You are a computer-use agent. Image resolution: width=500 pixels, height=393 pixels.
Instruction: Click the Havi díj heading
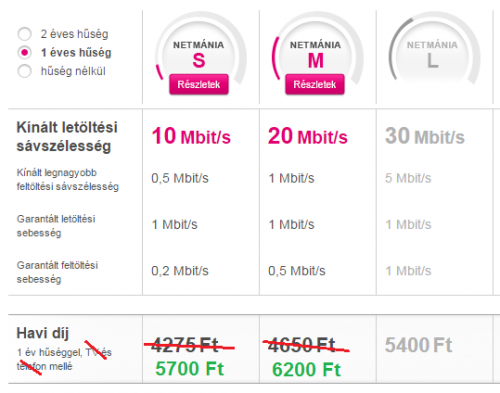point(43,333)
